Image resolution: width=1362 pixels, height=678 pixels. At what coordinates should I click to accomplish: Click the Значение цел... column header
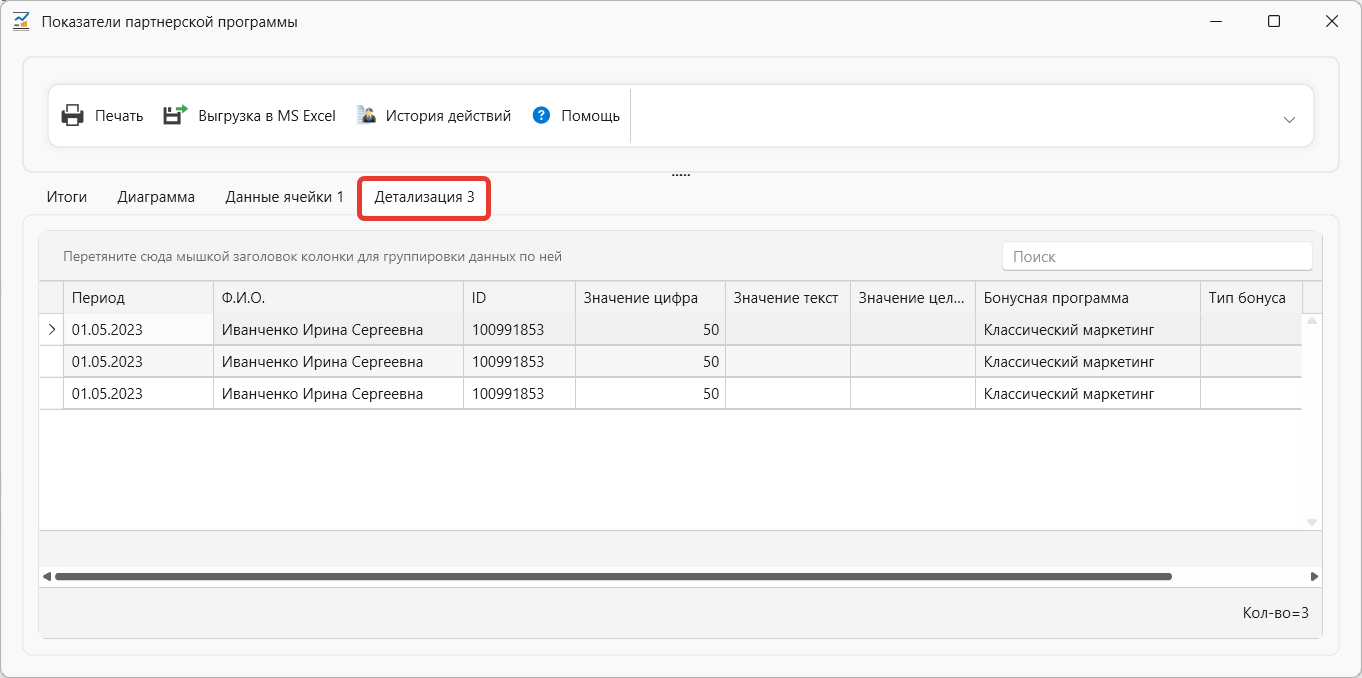click(x=912, y=298)
